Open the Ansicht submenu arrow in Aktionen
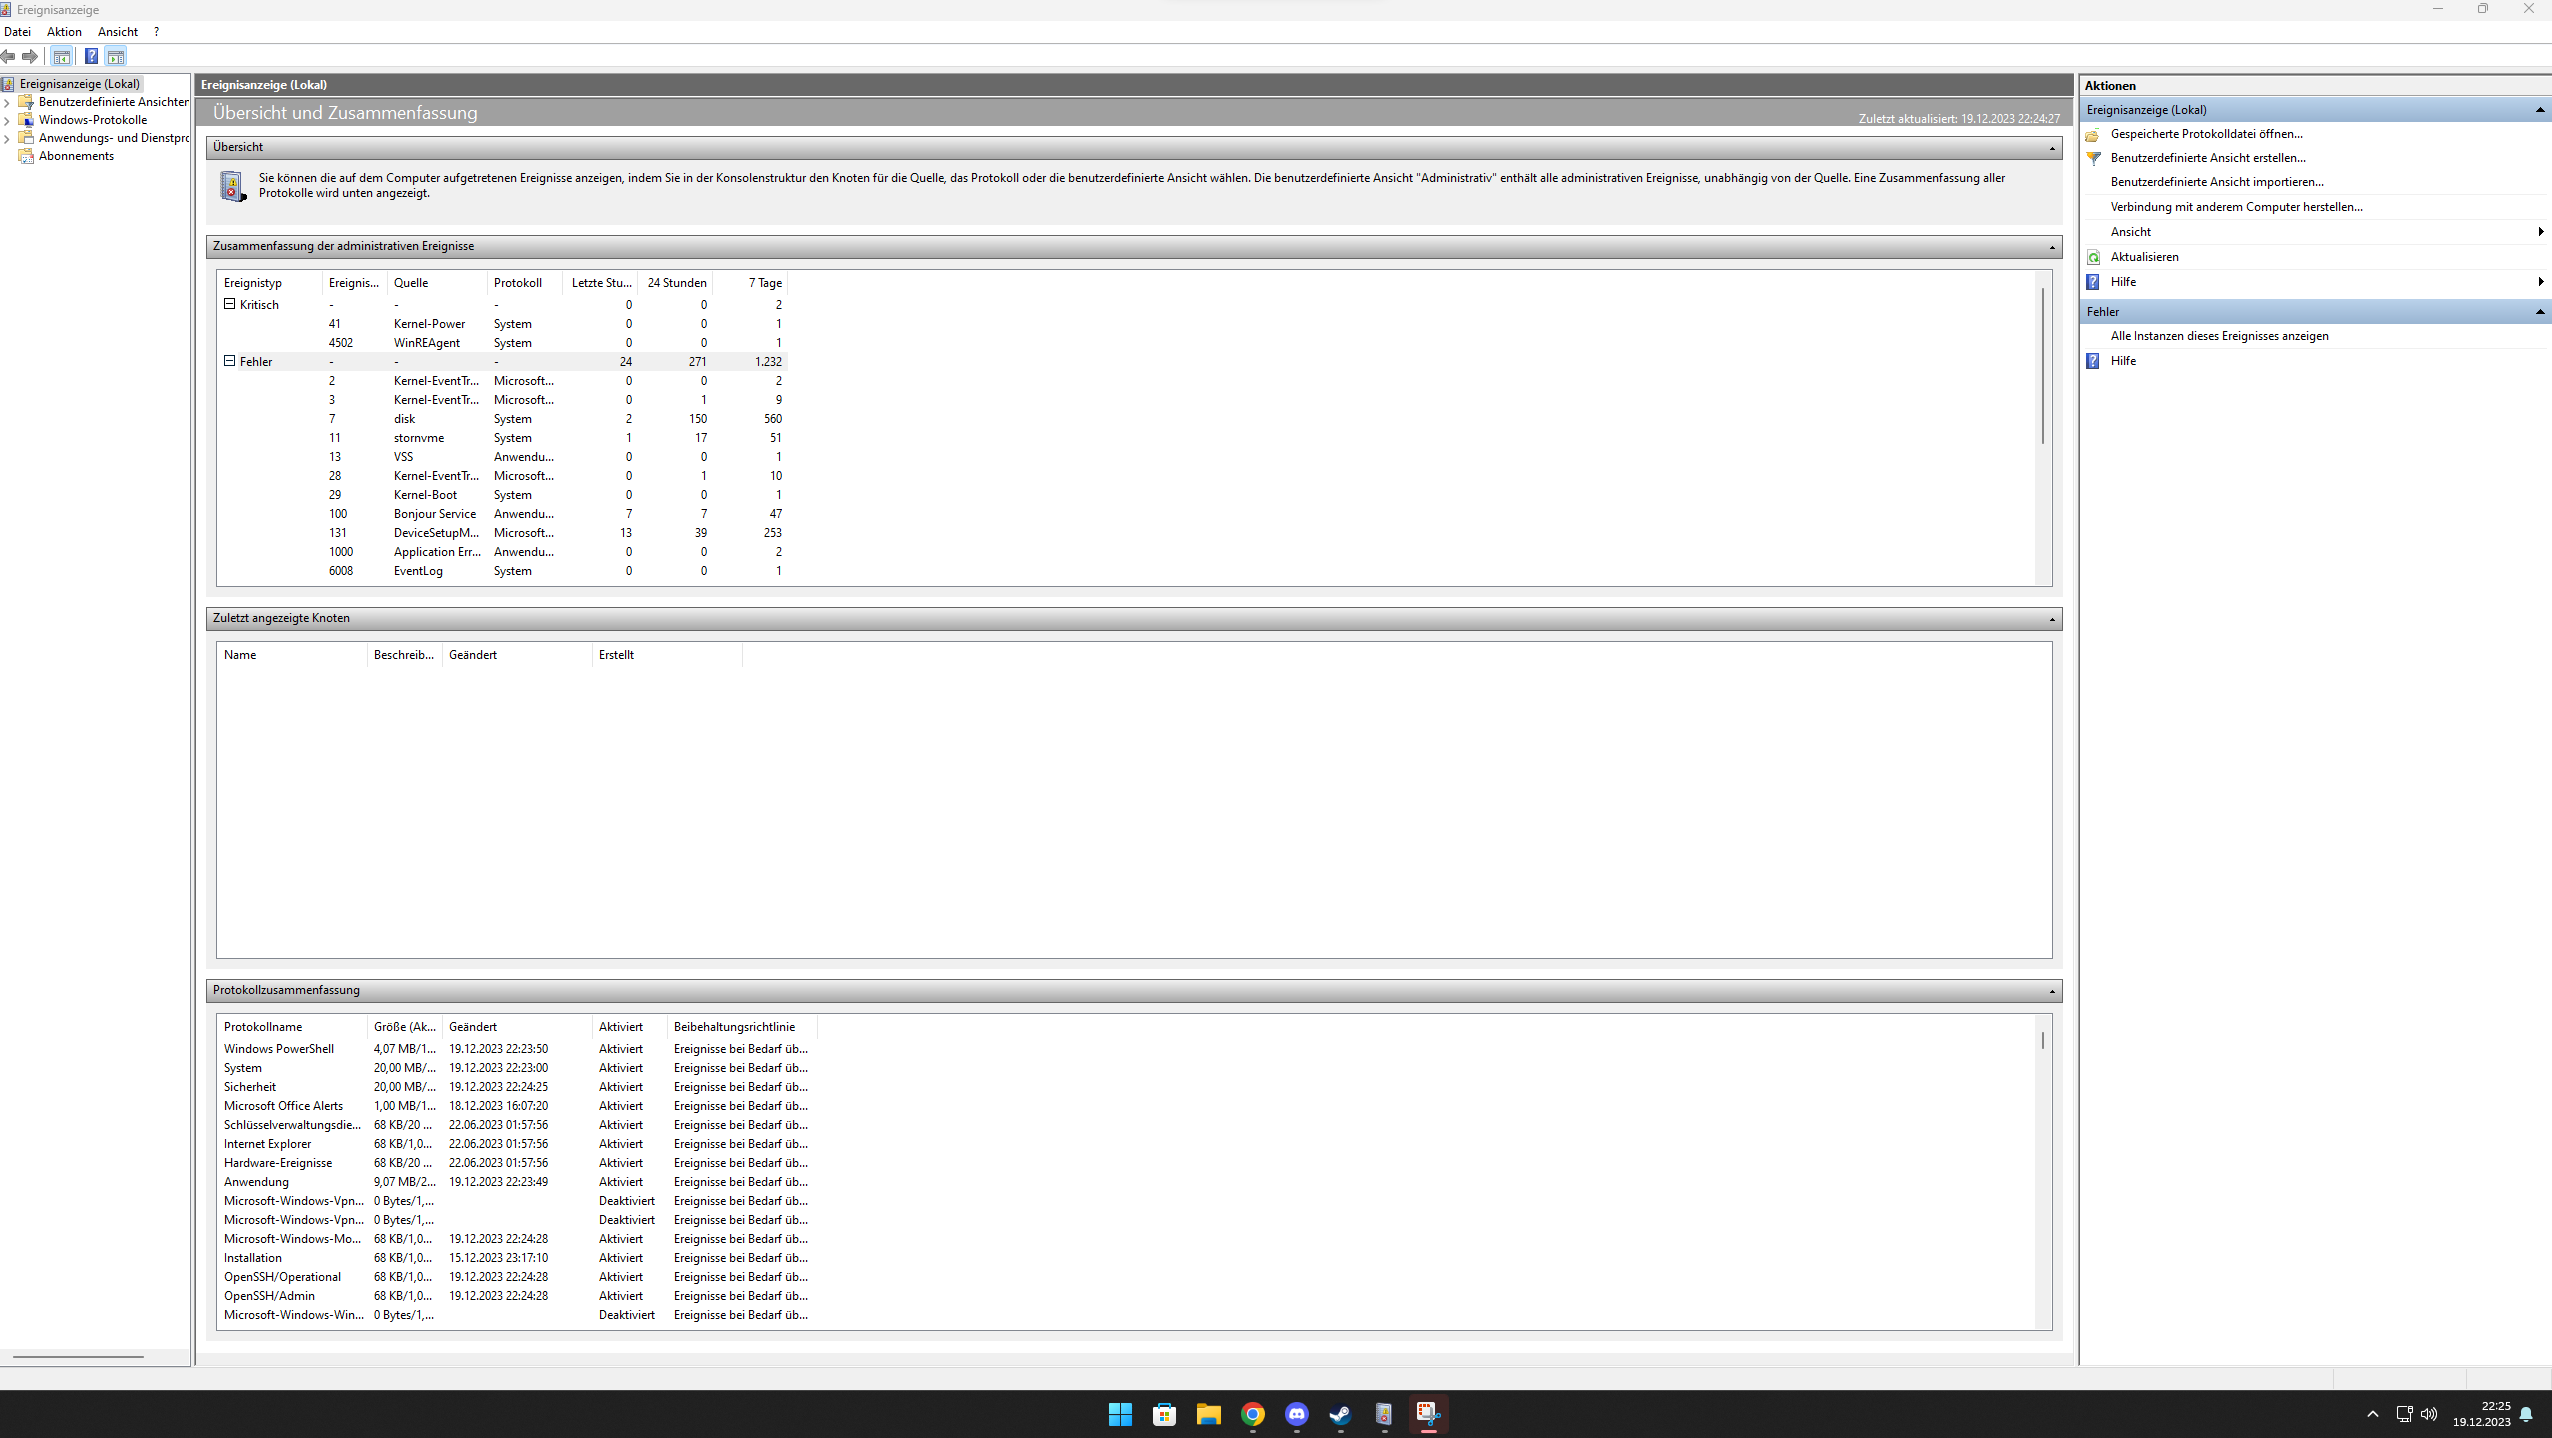 (2540, 232)
